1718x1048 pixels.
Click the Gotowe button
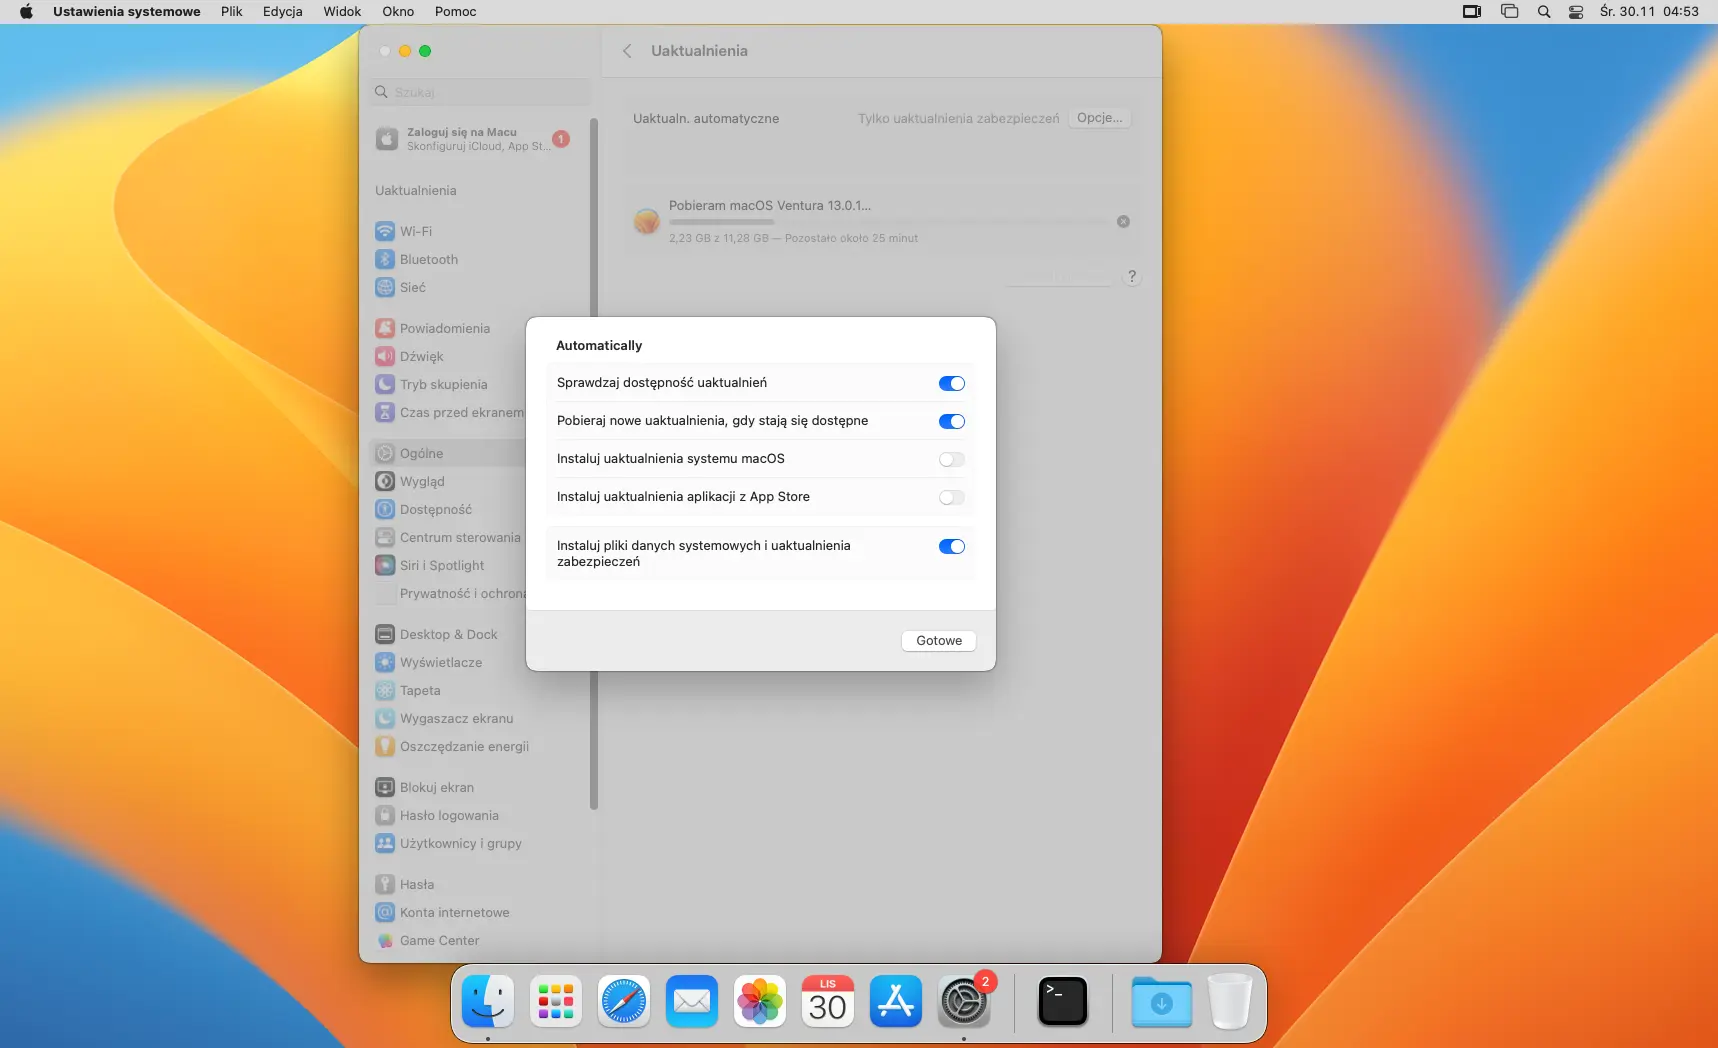939,641
